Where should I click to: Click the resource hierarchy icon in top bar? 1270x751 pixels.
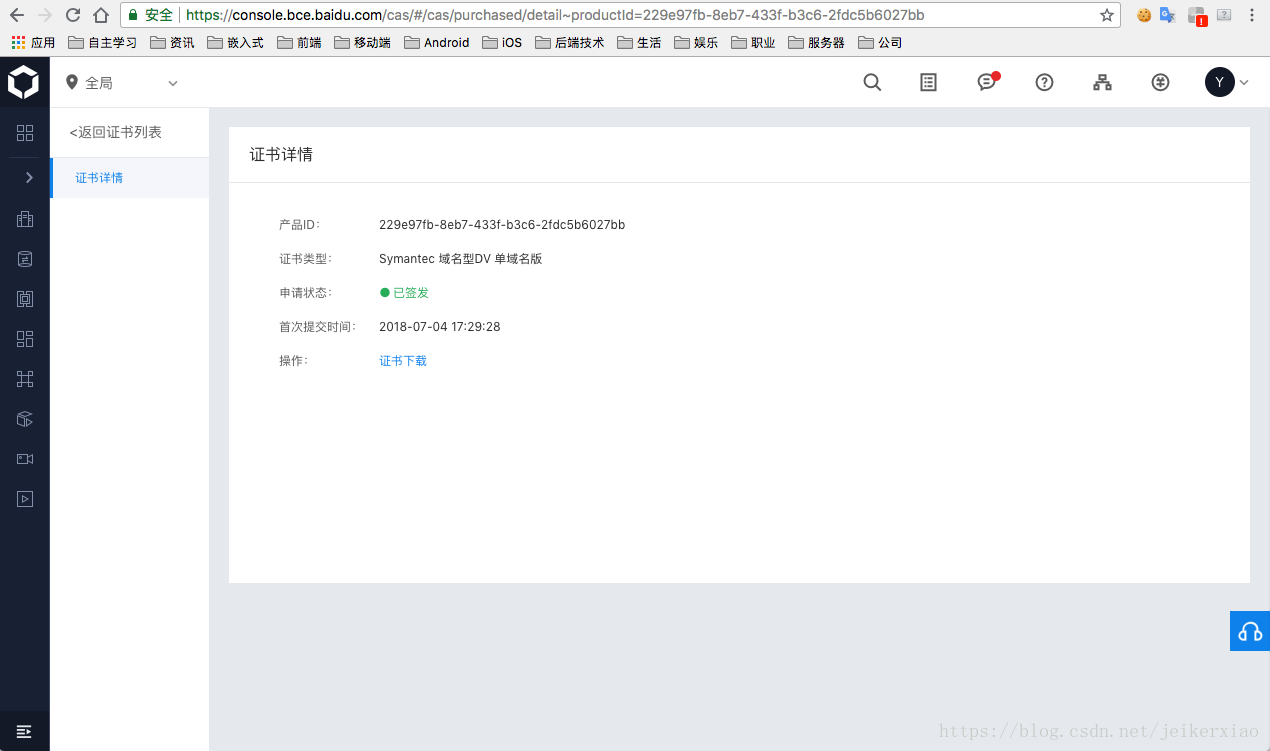point(1102,82)
